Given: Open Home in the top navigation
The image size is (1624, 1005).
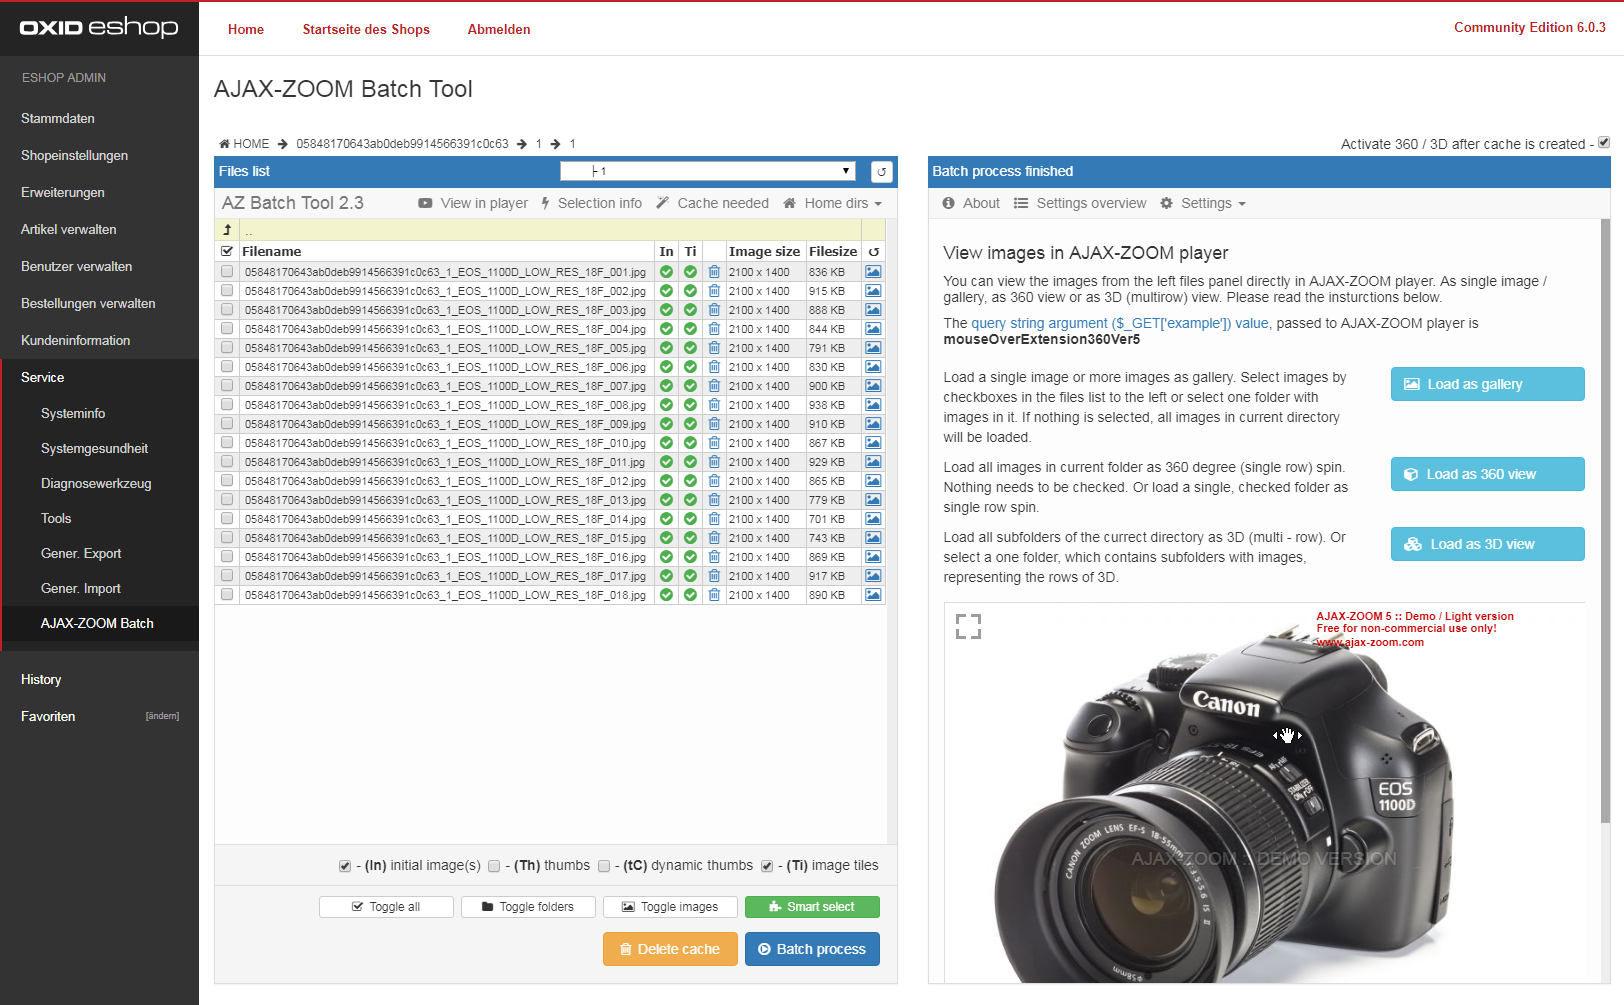Looking at the screenshot, I should pos(246,29).
